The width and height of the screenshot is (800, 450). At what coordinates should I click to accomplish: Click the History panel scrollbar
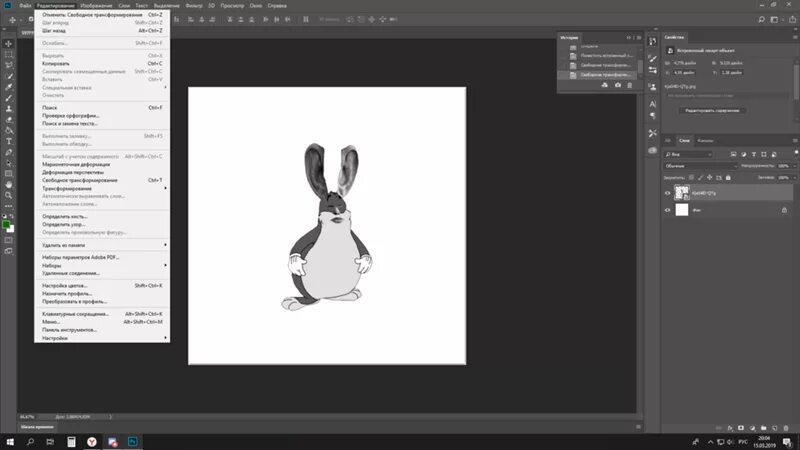tap(641, 64)
